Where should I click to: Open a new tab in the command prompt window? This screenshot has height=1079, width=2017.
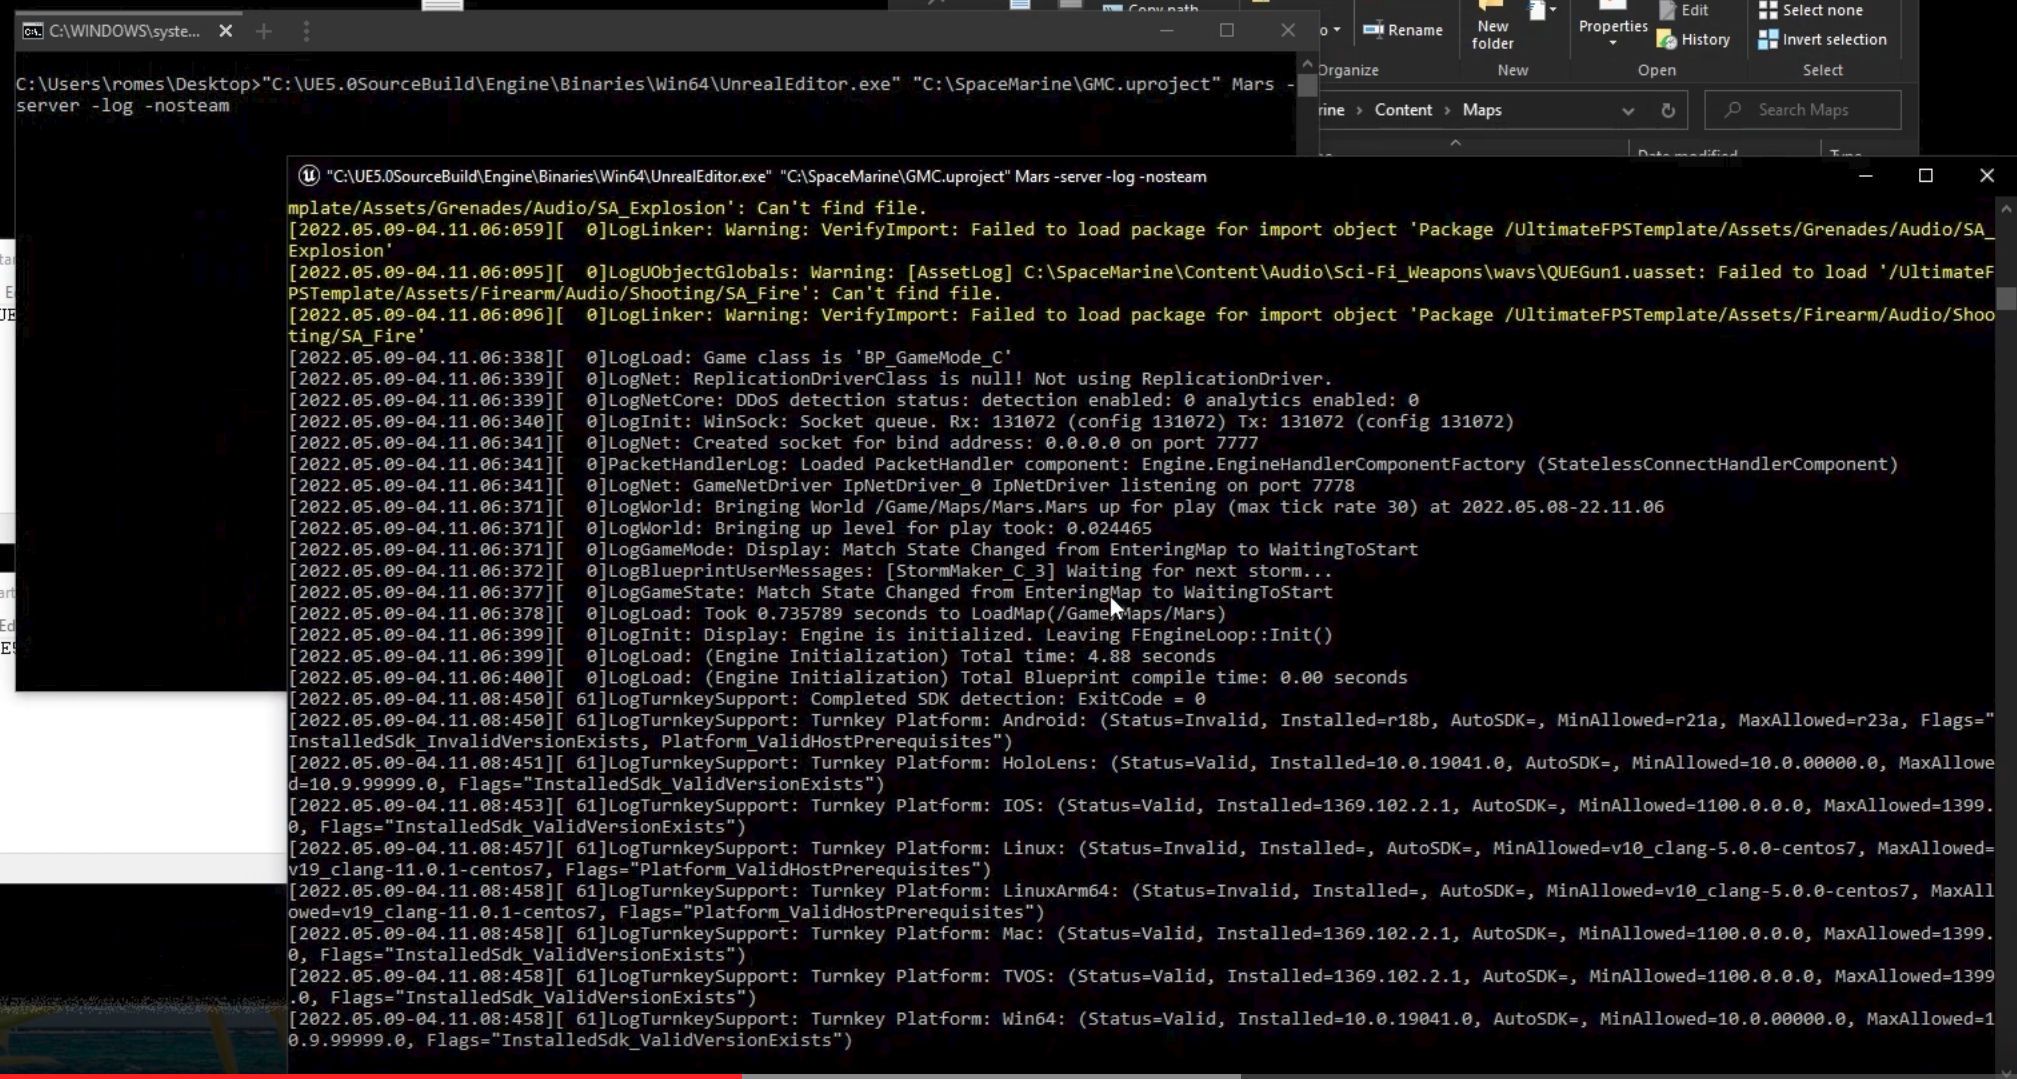(264, 31)
